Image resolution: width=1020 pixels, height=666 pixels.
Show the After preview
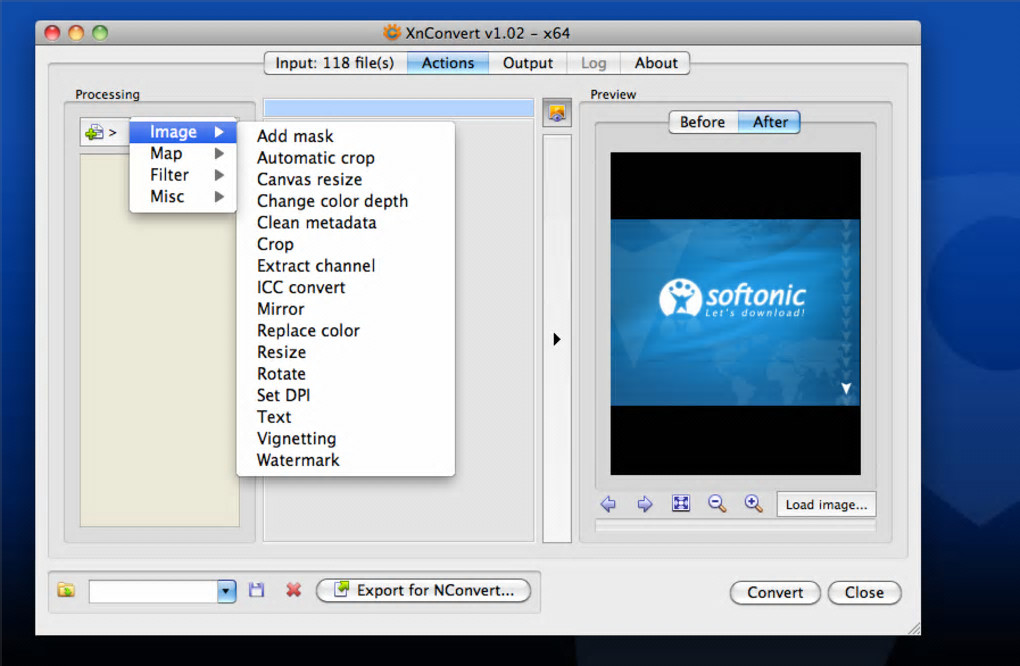(770, 122)
